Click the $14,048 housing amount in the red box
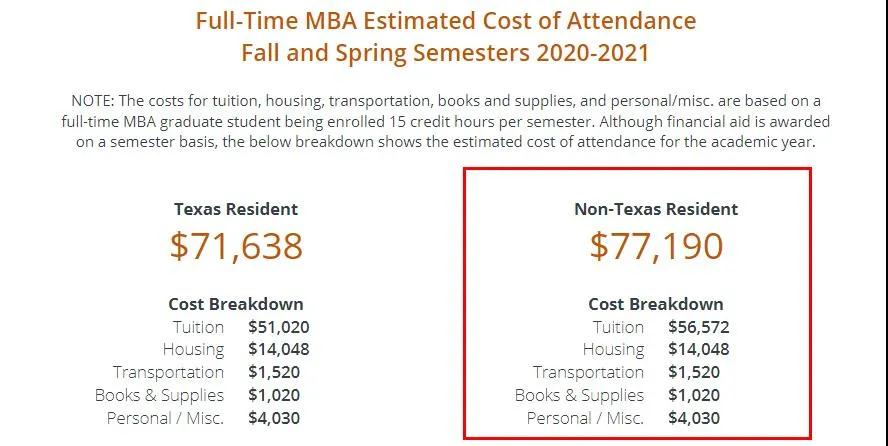 pos(699,349)
